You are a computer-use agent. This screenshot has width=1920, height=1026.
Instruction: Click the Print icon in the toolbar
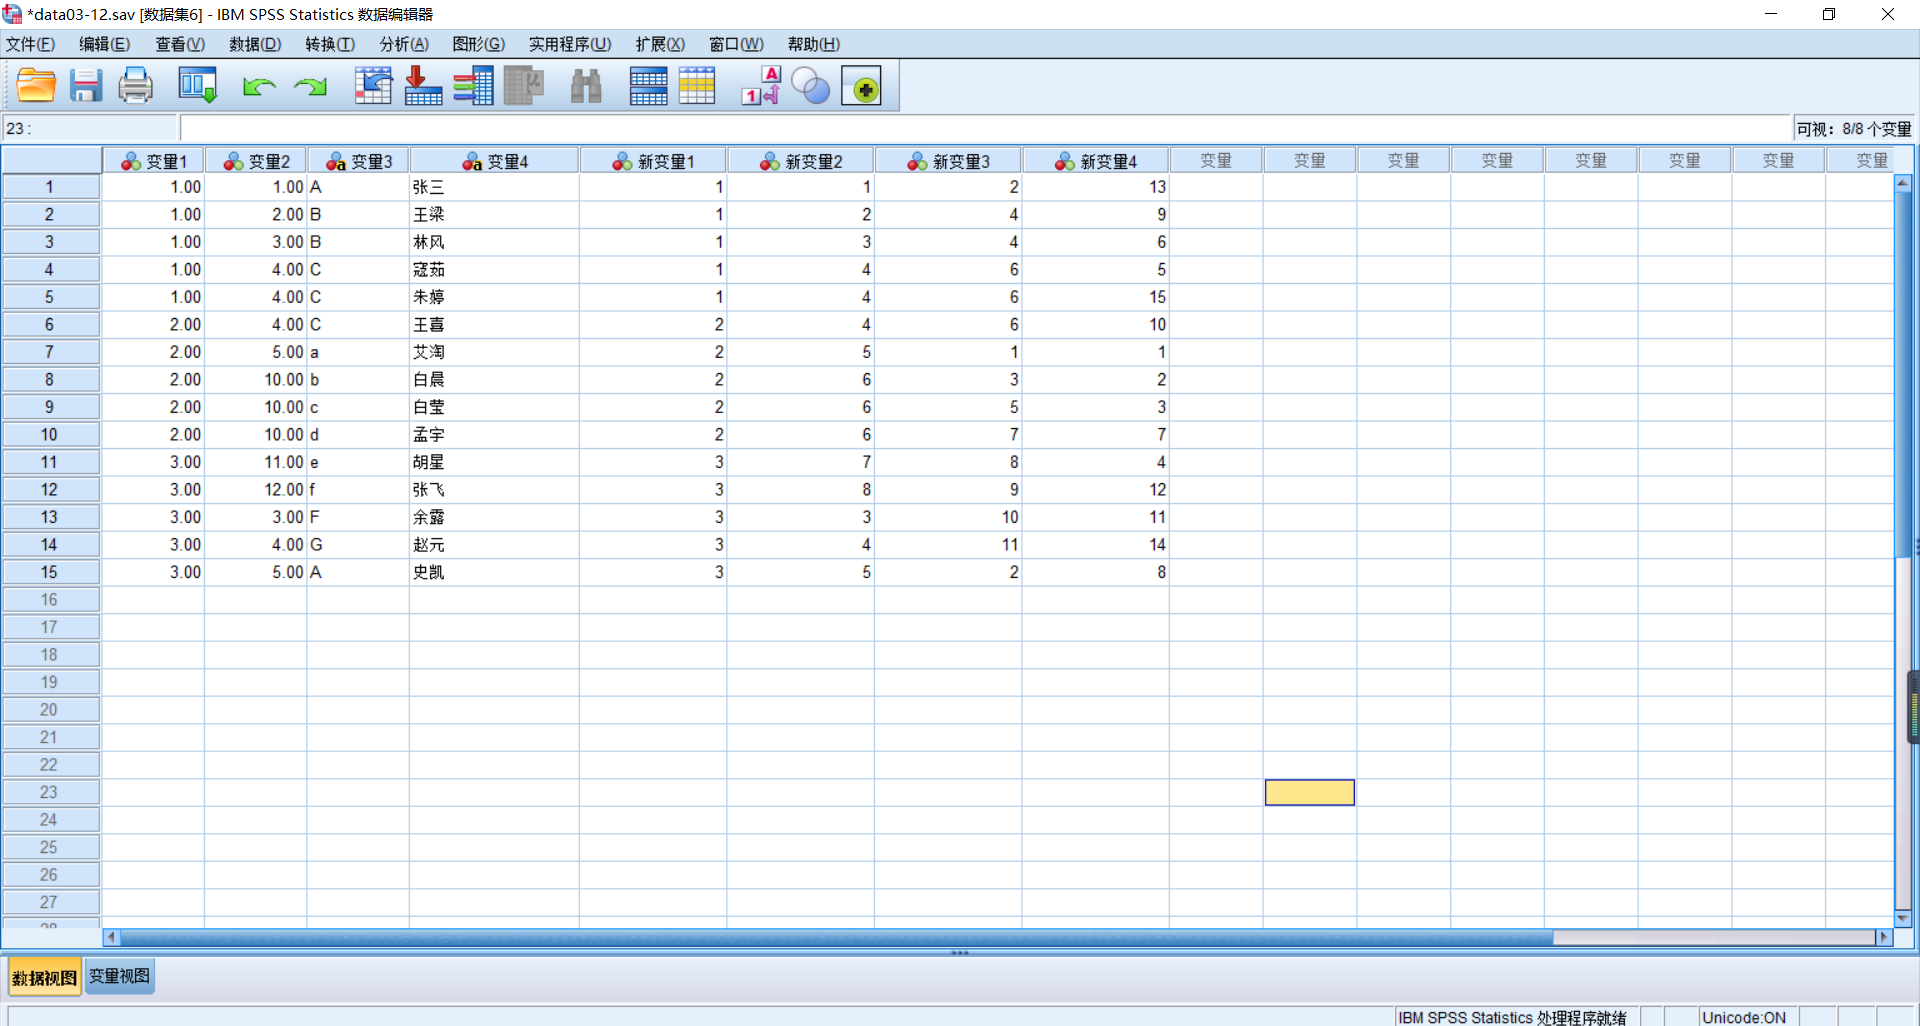[135, 86]
